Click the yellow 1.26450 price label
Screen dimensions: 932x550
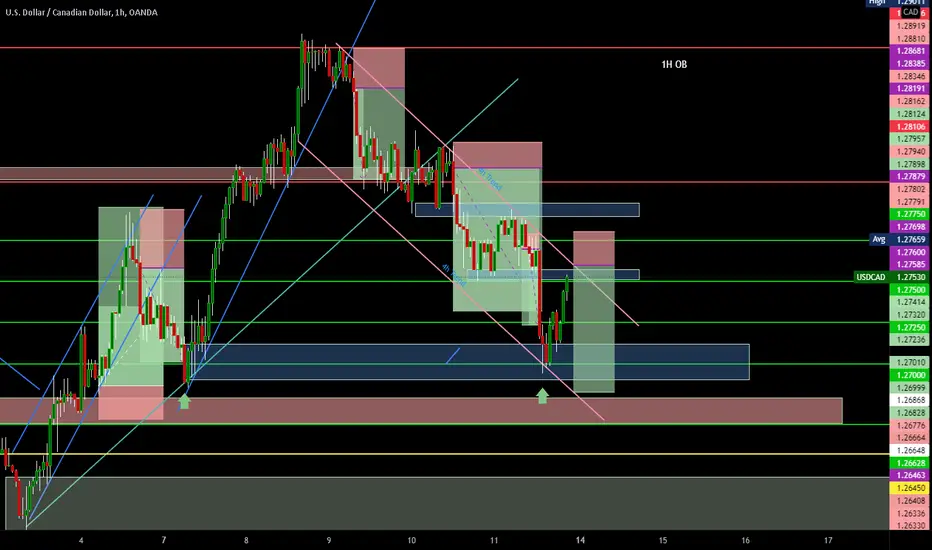pyautogui.click(x=909, y=488)
